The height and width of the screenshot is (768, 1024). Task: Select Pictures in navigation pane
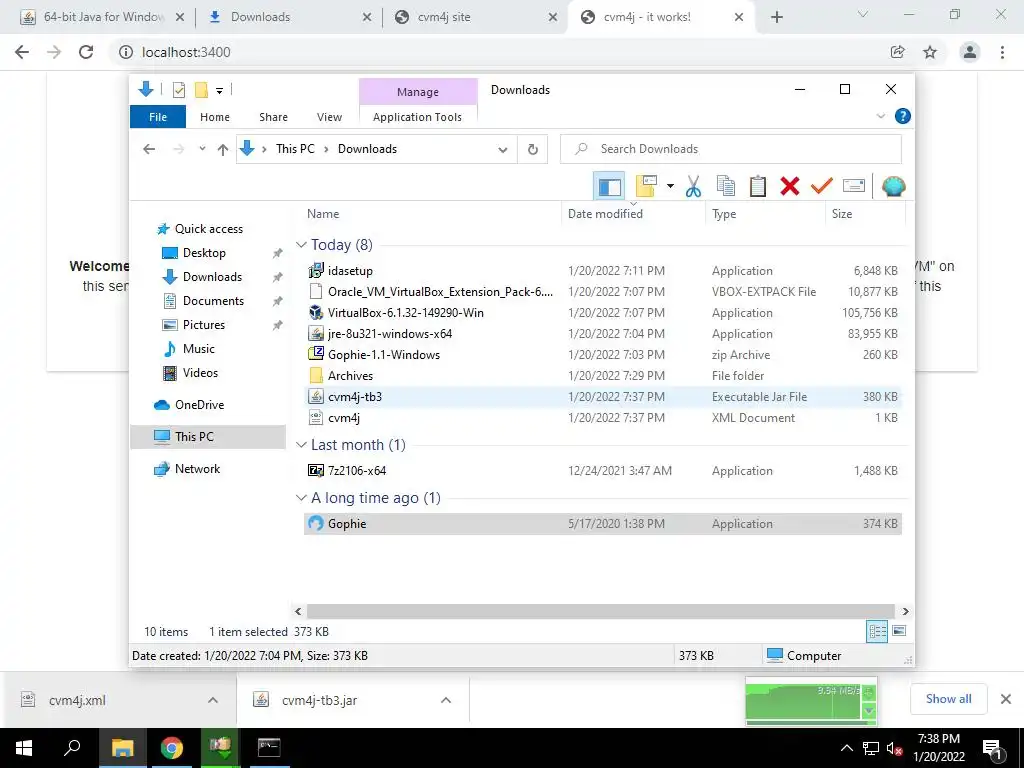click(x=203, y=325)
